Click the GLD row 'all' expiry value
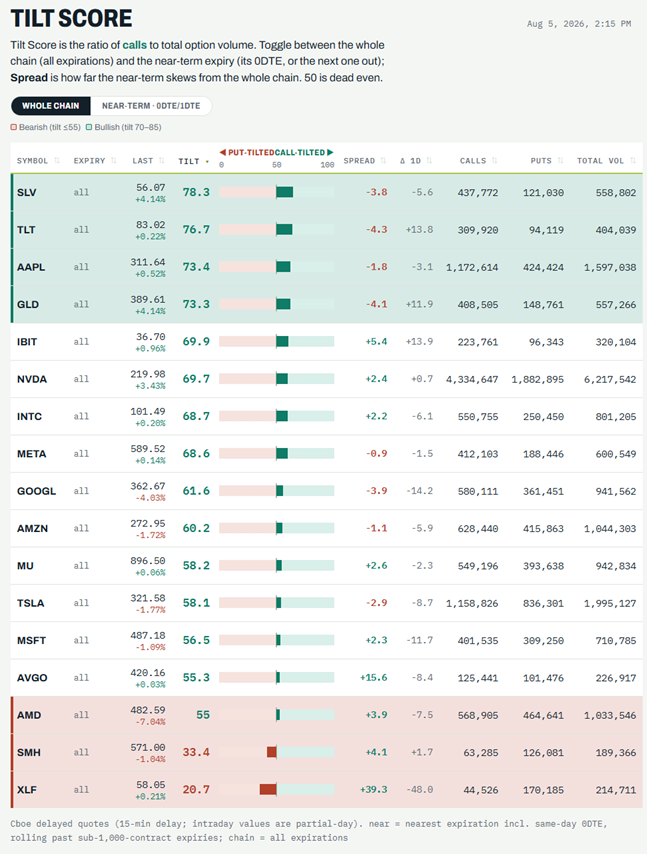This screenshot has width=647, height=854. pos(81,304)
